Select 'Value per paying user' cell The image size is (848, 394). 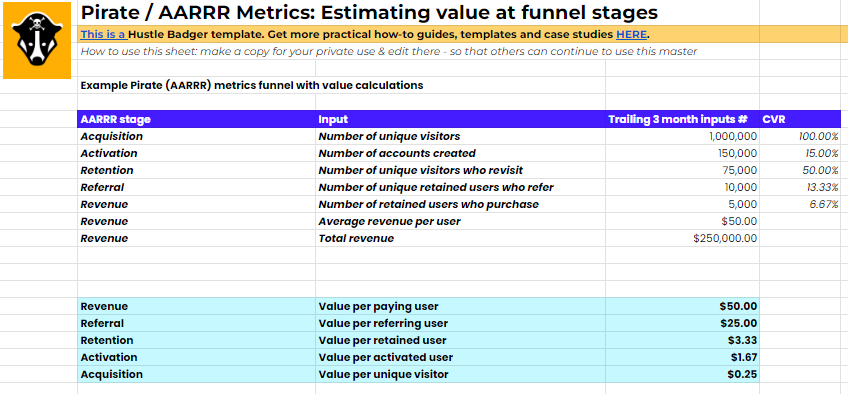point(461,306)
